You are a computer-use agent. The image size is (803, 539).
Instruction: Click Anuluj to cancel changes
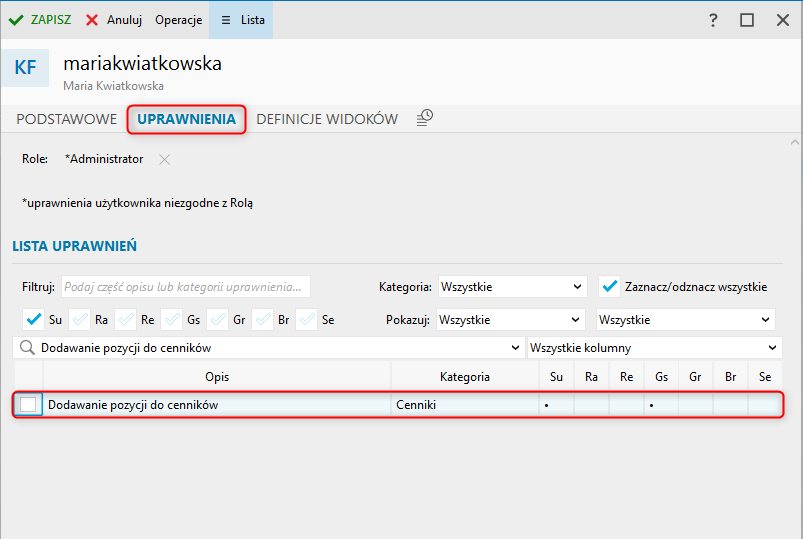click(114, 20)
